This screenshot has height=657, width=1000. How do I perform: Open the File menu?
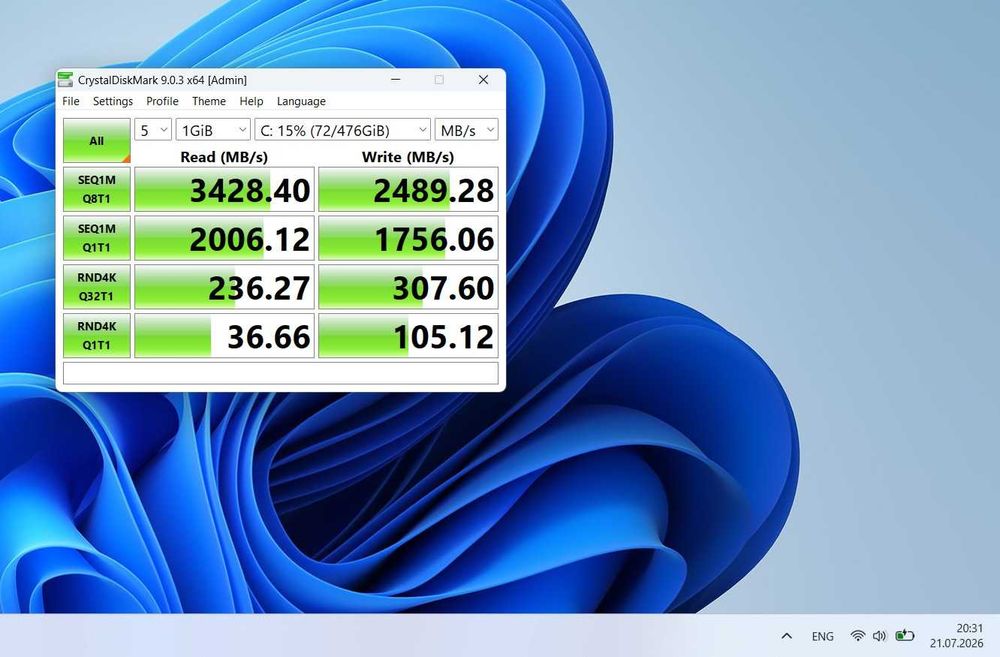coord(71,101)
